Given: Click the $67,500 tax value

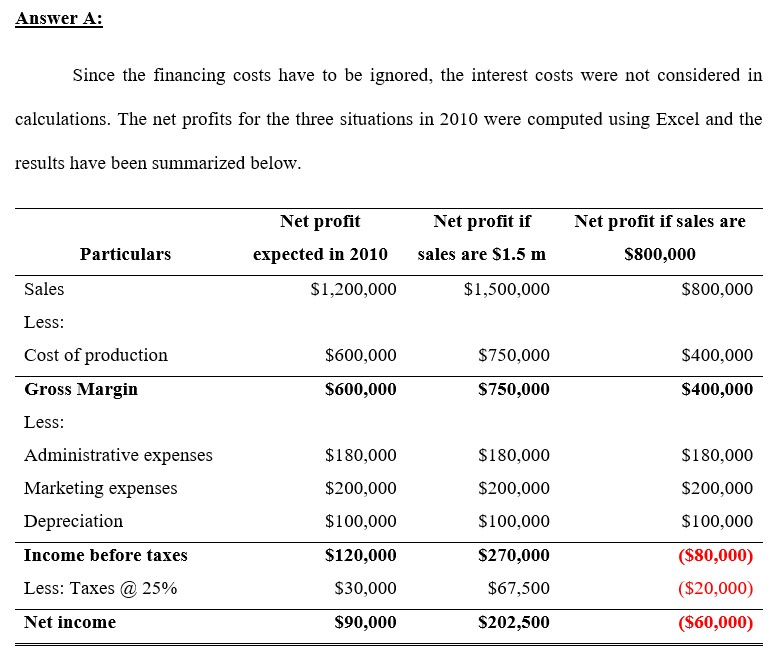Looking at the screenshot, I should pos(519,588).
